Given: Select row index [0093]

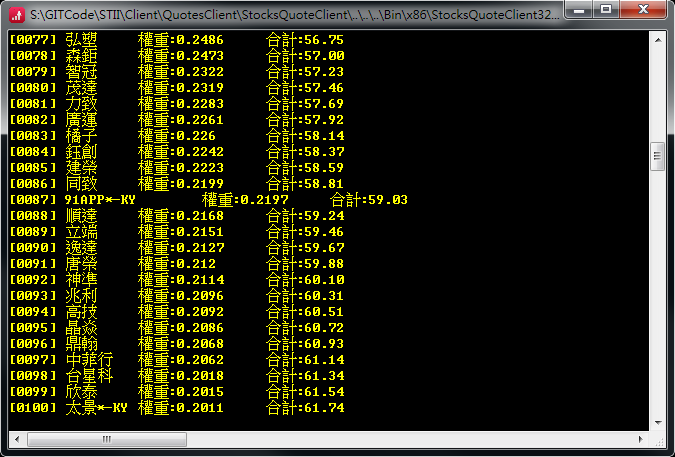Looking at the screenshot, I should (x=33, y=296).
